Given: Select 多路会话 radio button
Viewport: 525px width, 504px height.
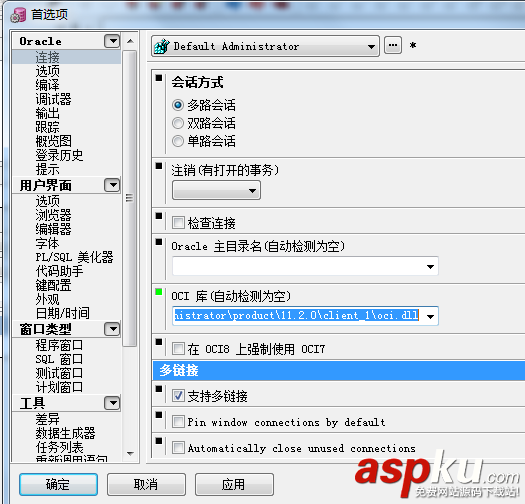Looking at the screenshot, I should [178, 105].
